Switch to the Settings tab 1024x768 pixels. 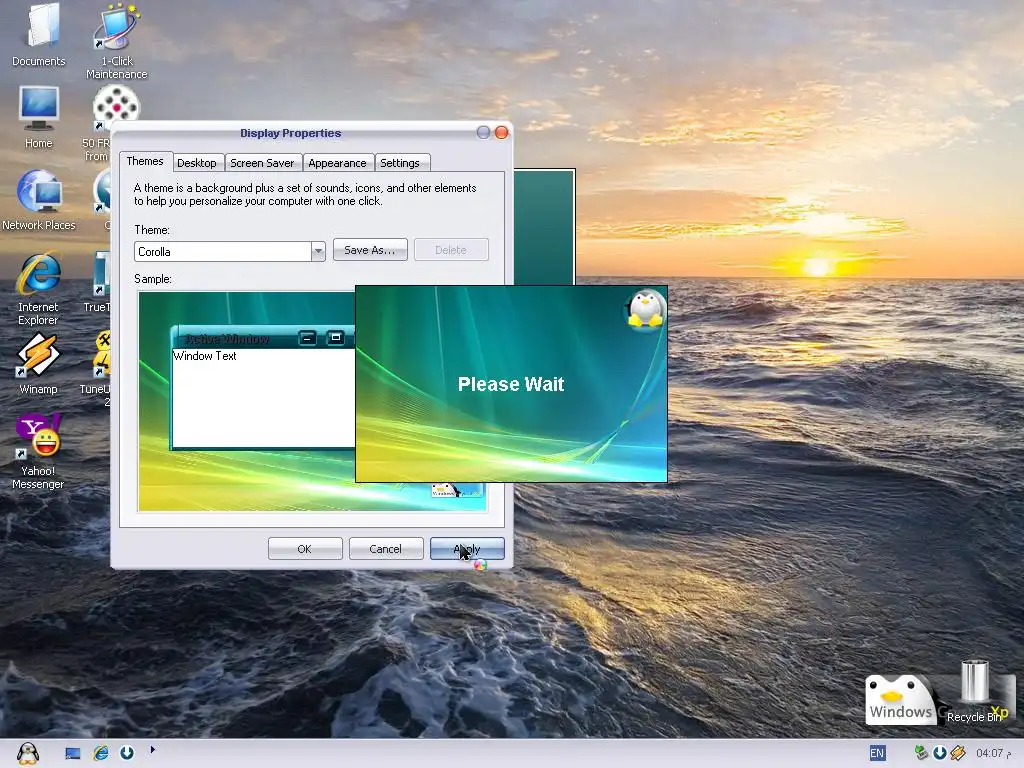pyautogui.click(x=400, y=163)
